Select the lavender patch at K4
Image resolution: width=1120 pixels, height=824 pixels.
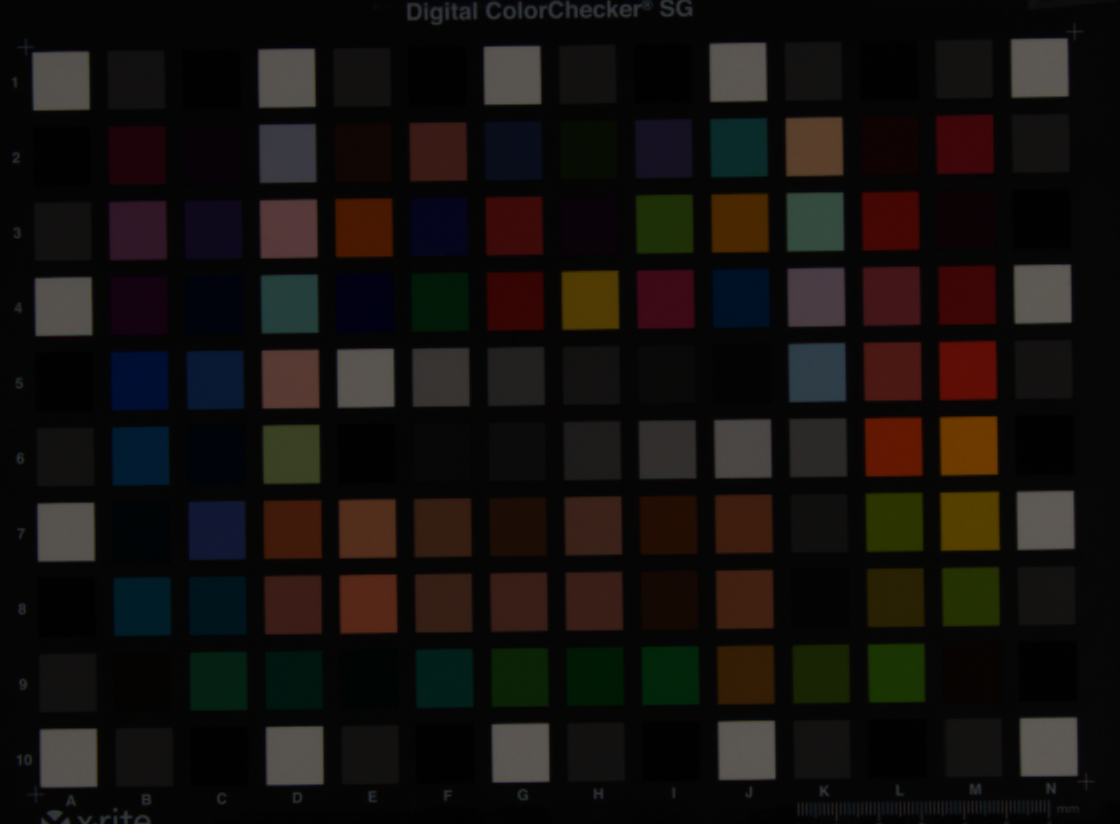816,297
